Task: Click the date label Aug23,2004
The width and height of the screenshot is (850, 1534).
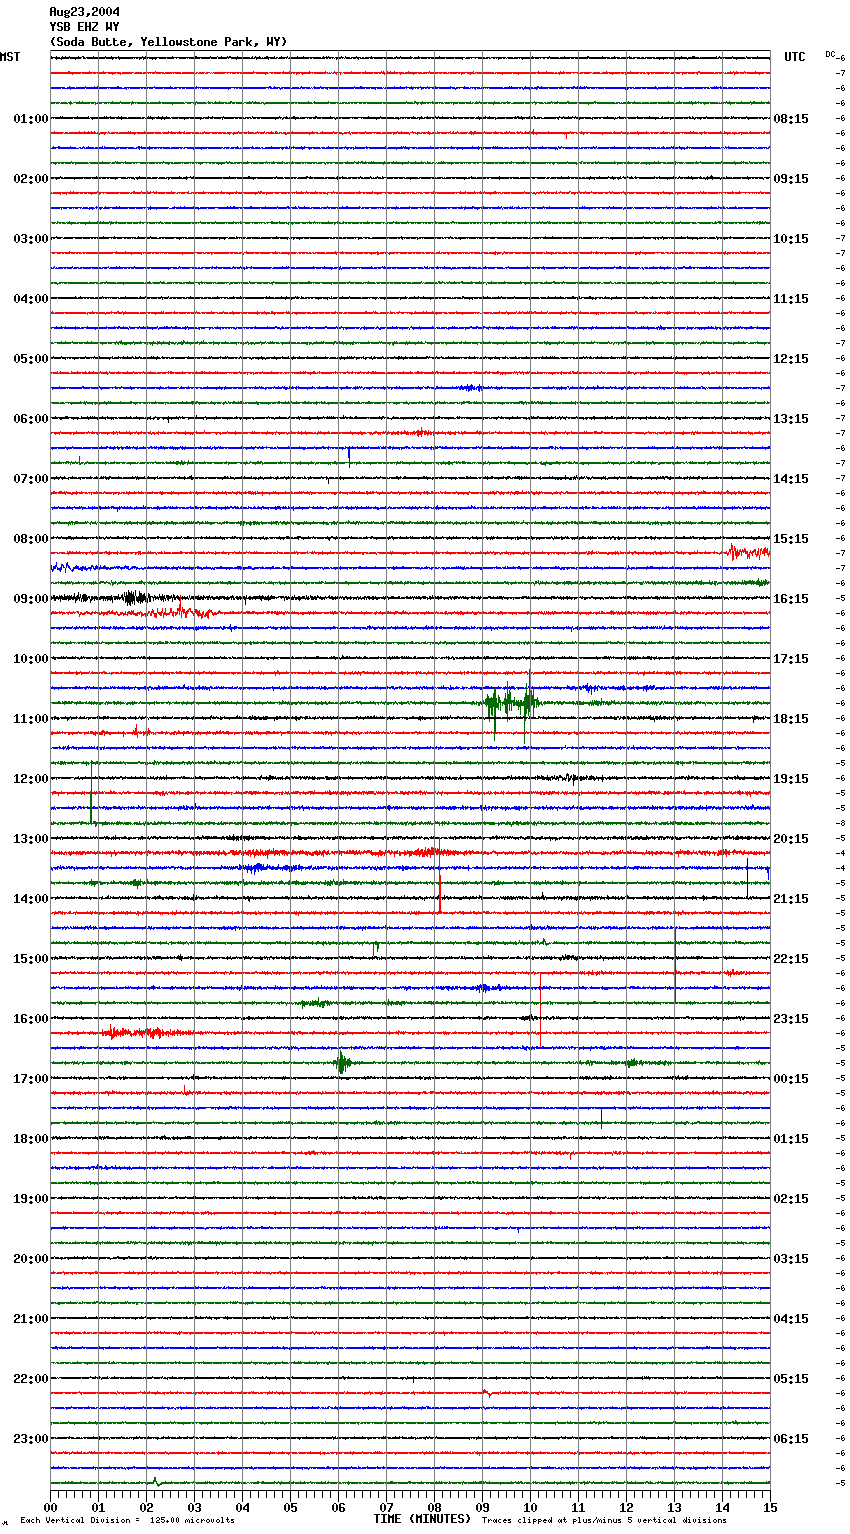Action: (x=84, y=12)
